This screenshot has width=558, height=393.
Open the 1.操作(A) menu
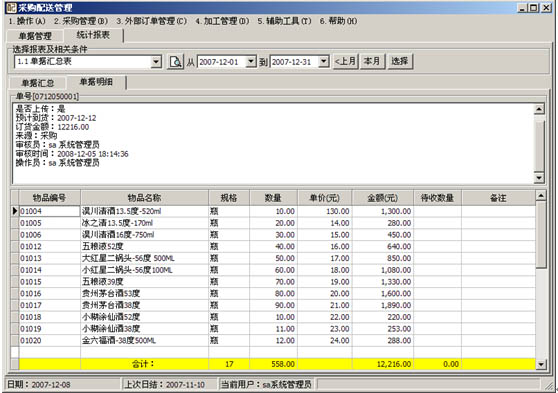coord(27,21)
